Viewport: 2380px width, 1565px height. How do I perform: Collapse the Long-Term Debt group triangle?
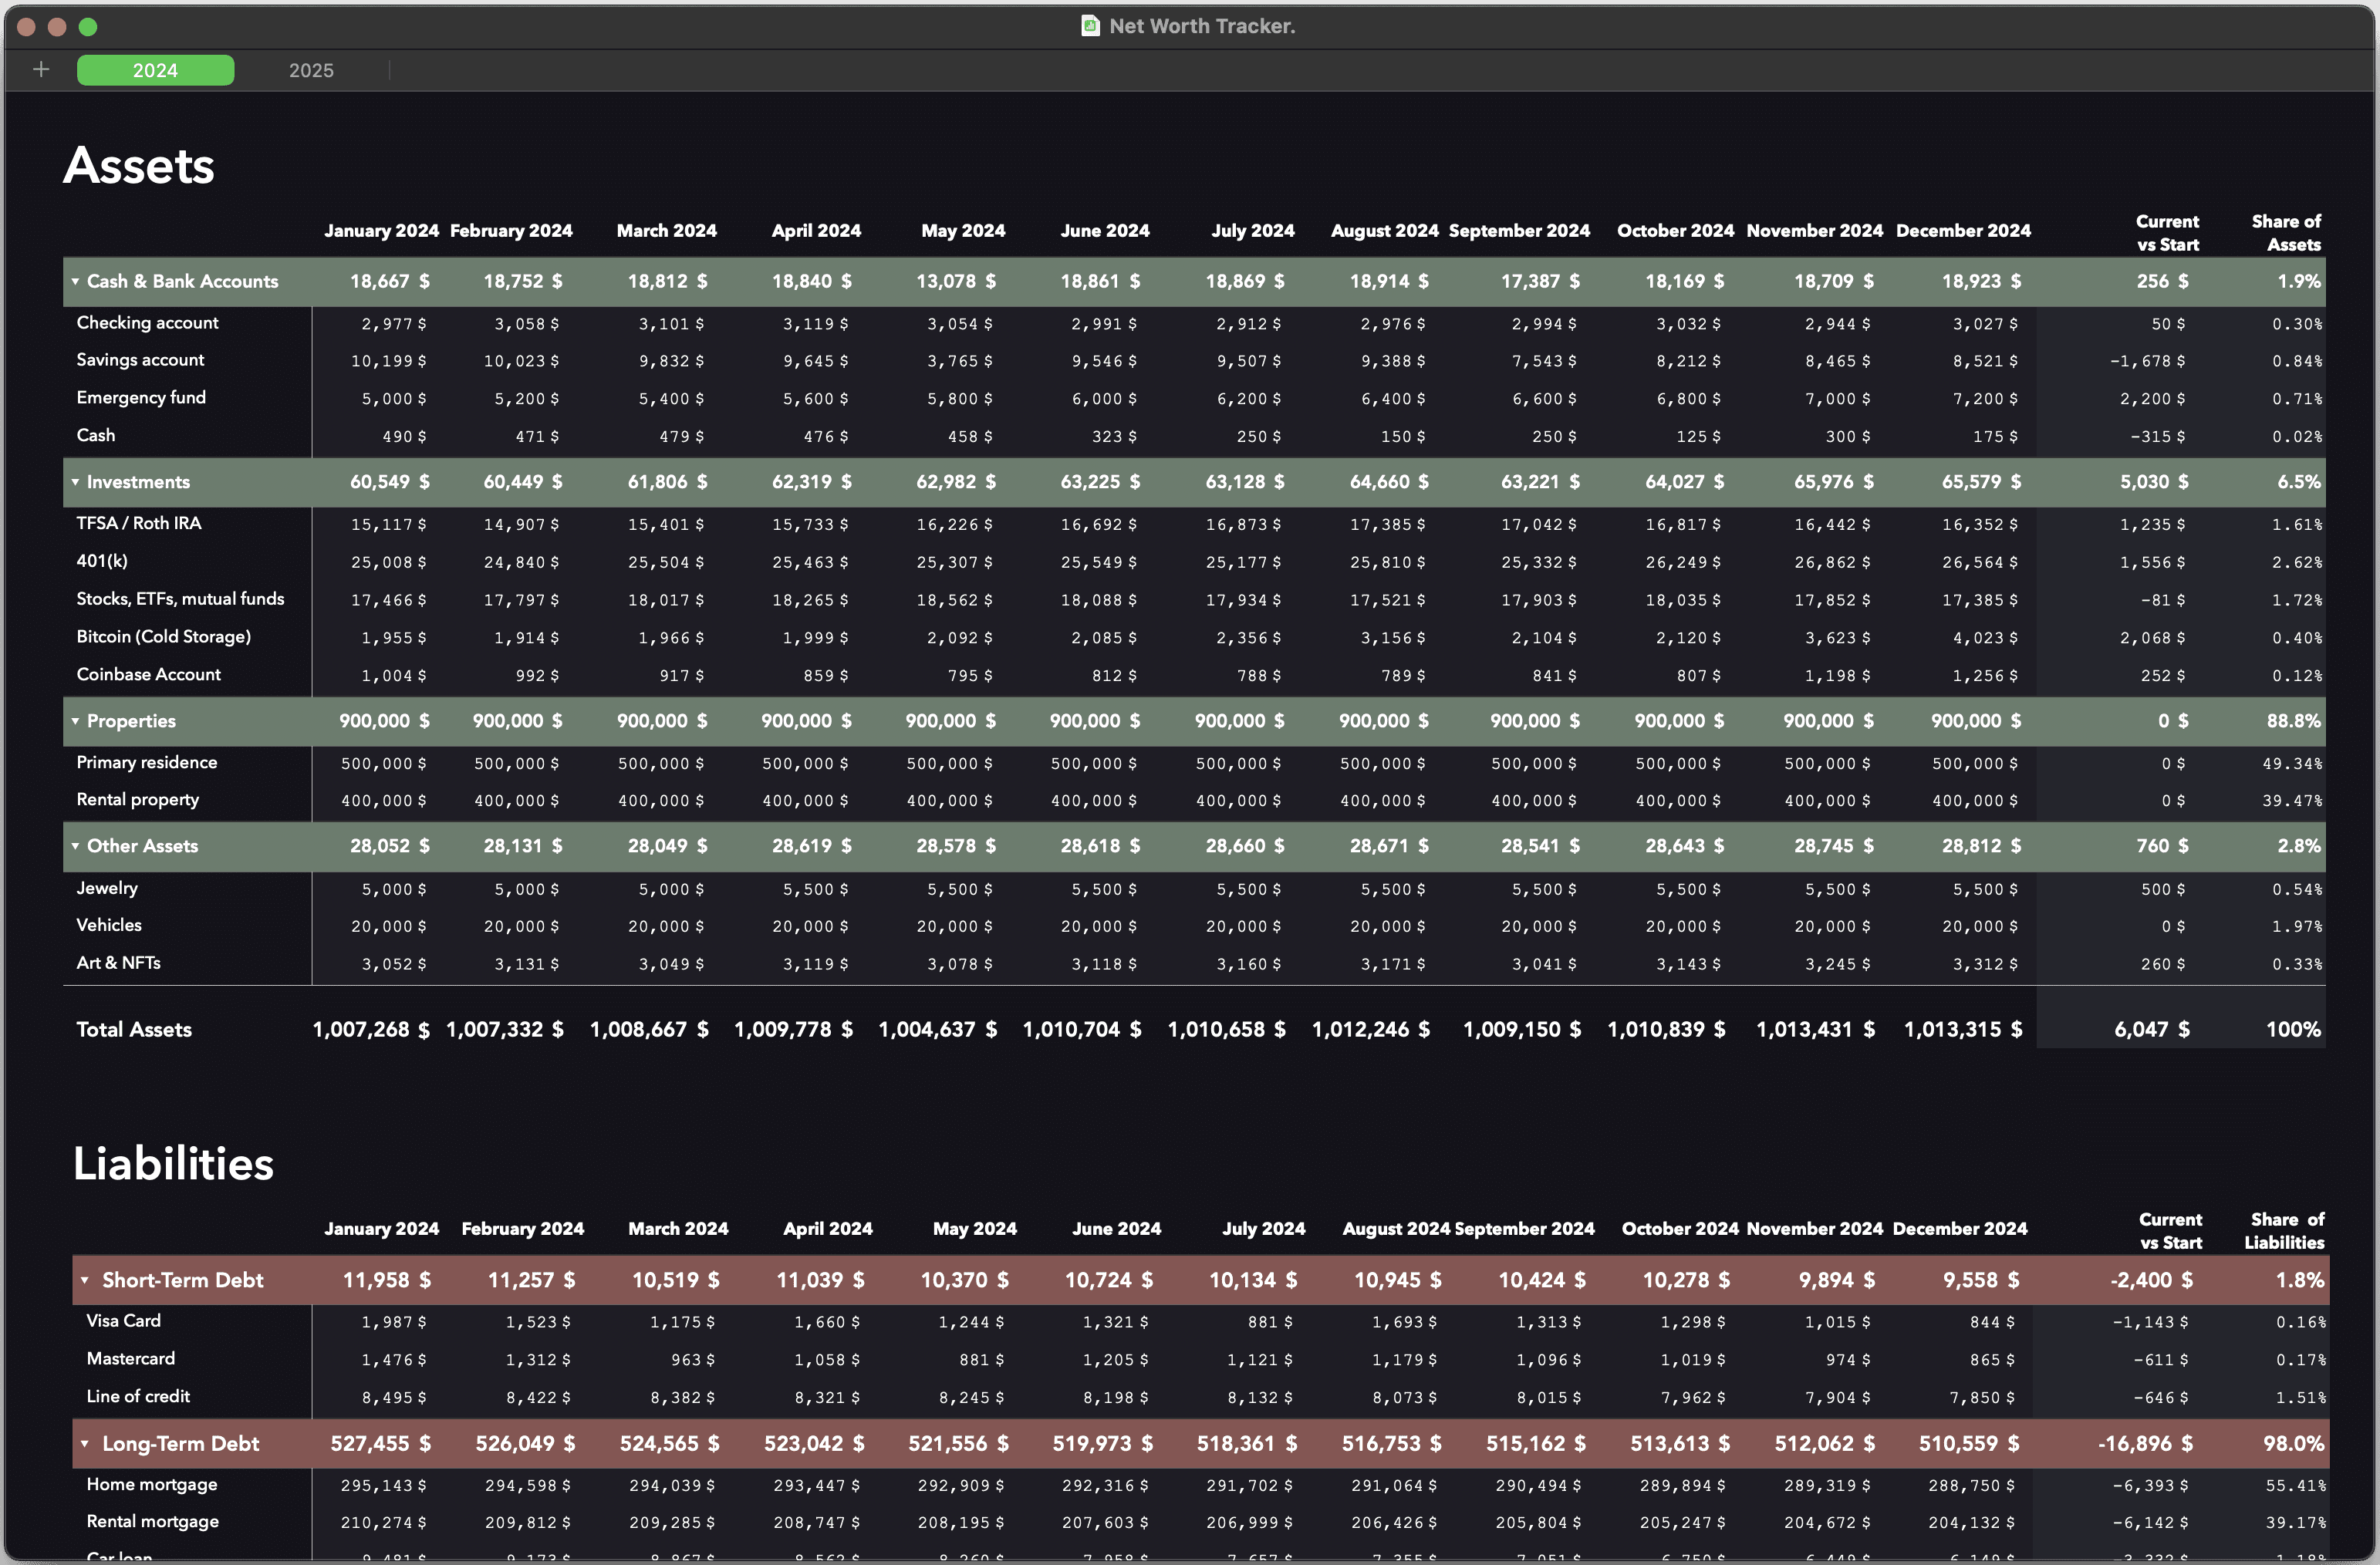click(85, 1444)
